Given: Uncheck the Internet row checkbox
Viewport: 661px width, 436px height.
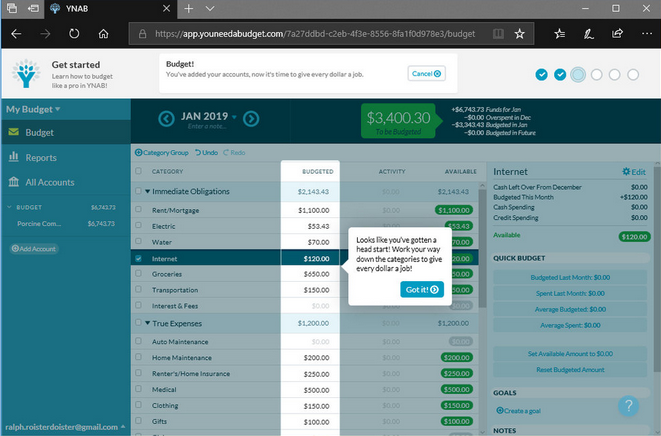Looking at the screenshot, I should [138, 258].
